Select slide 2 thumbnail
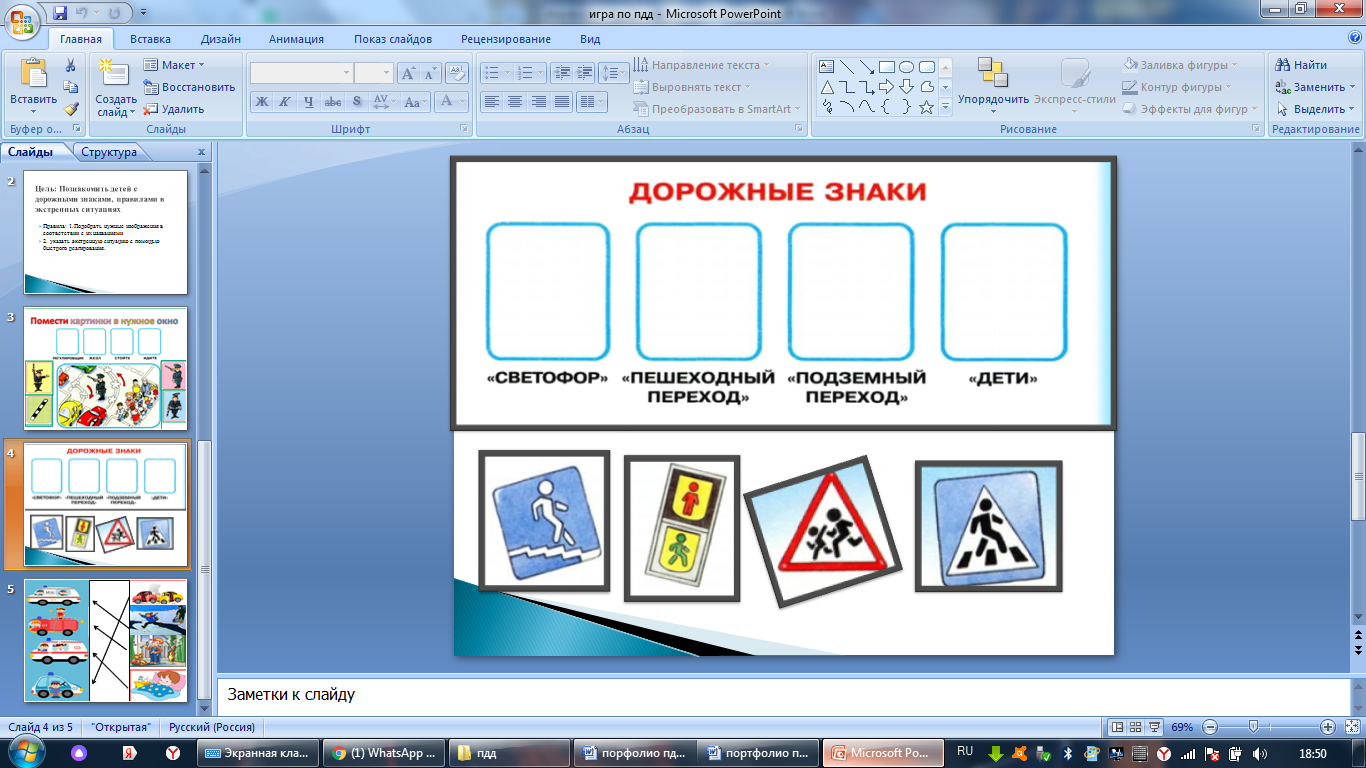 (x=106, y=232)
